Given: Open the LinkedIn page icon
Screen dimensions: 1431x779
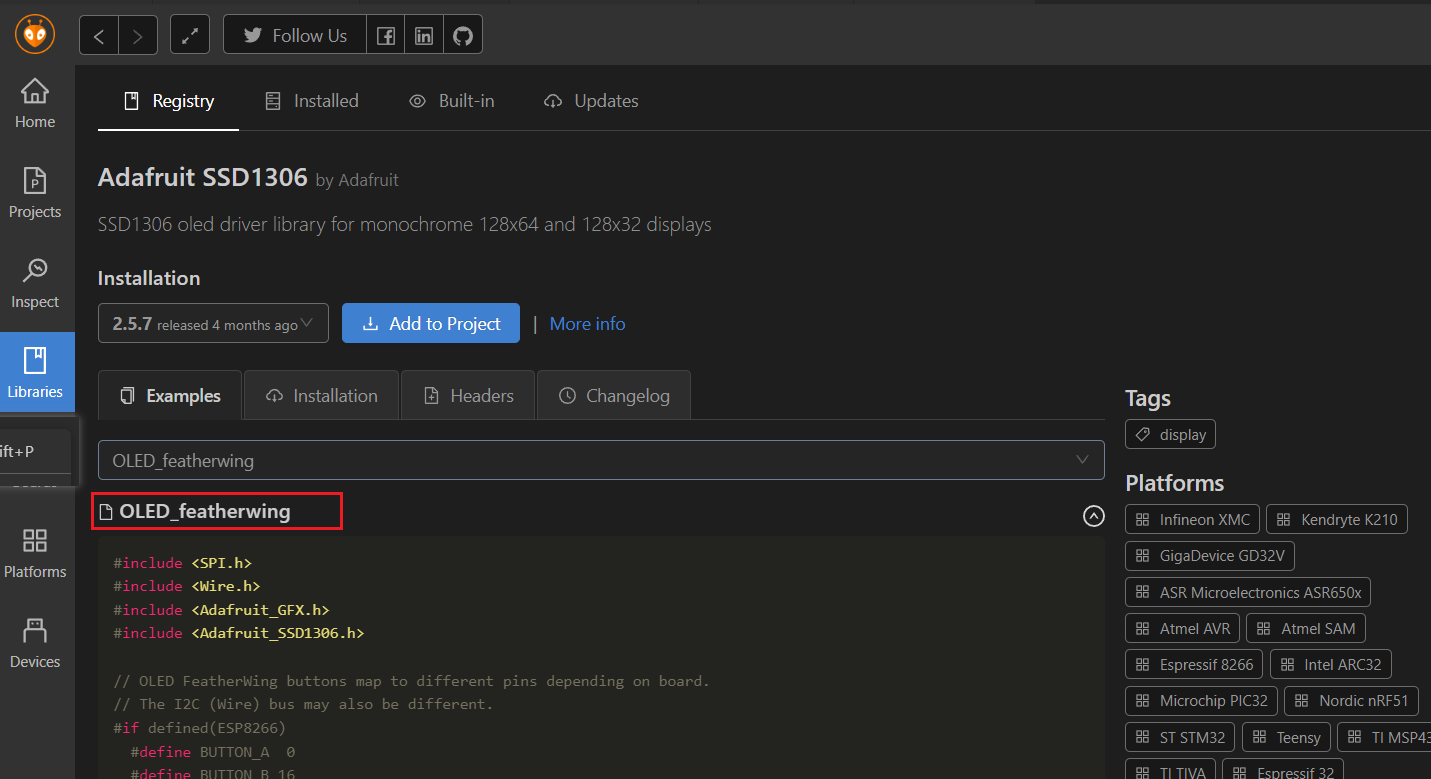Looking at the screenshot, I should 424,36.
